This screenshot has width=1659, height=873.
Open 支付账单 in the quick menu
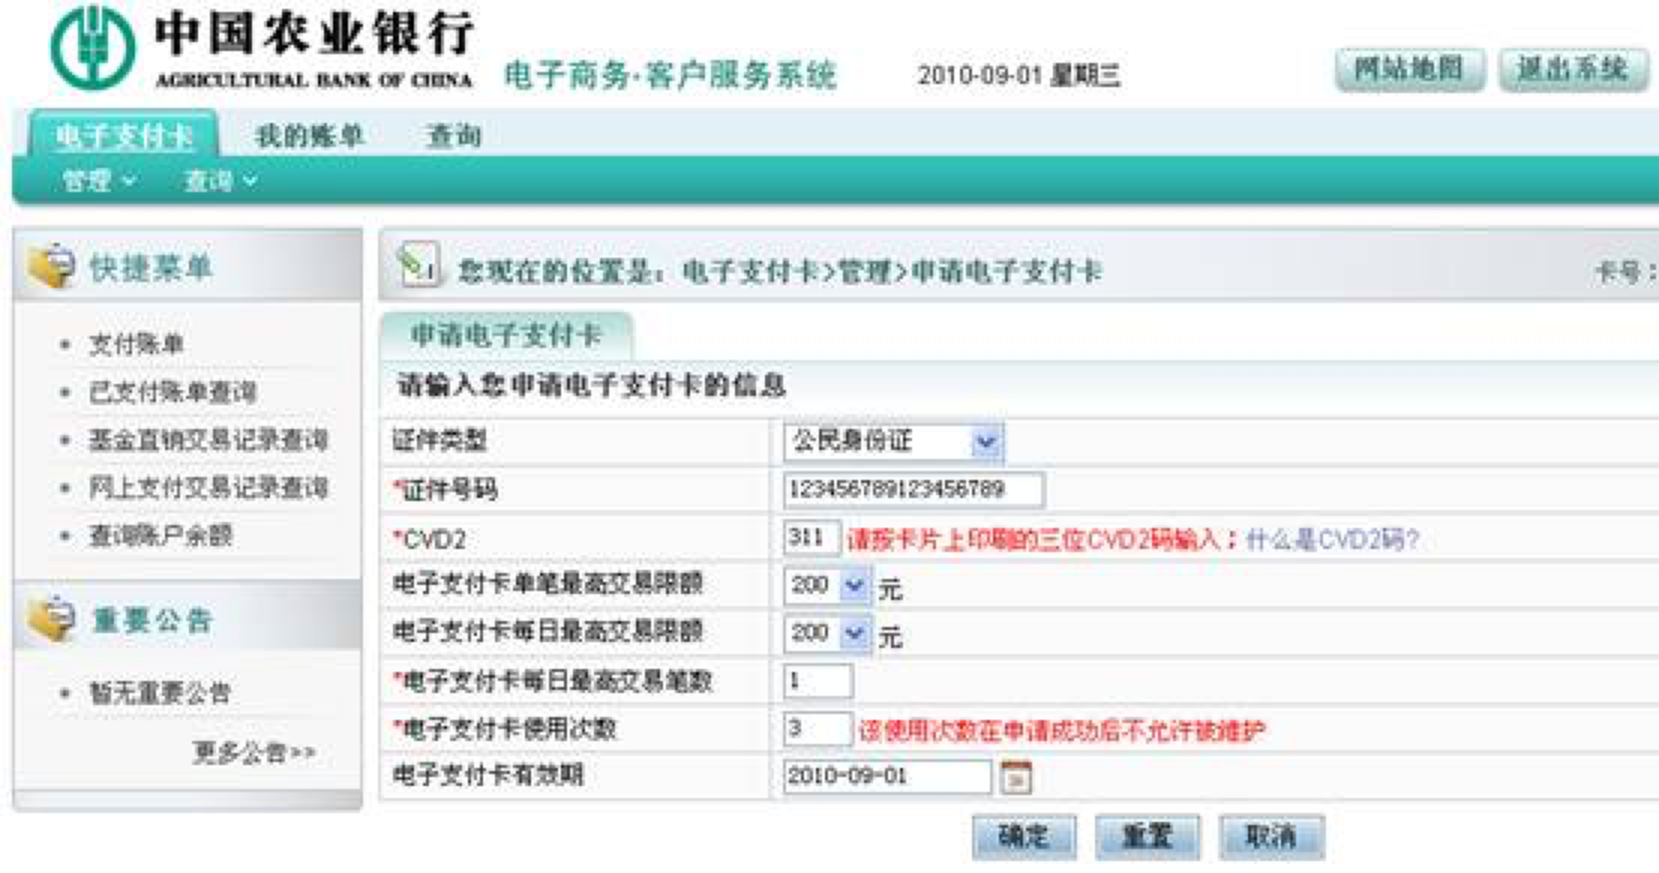[136, 344]
